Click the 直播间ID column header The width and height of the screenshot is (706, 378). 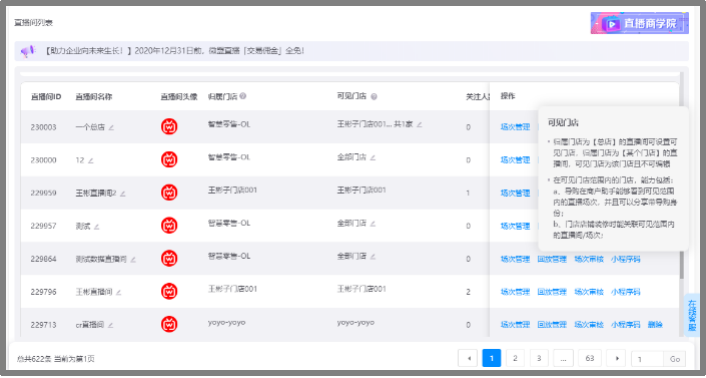point(46,96)
